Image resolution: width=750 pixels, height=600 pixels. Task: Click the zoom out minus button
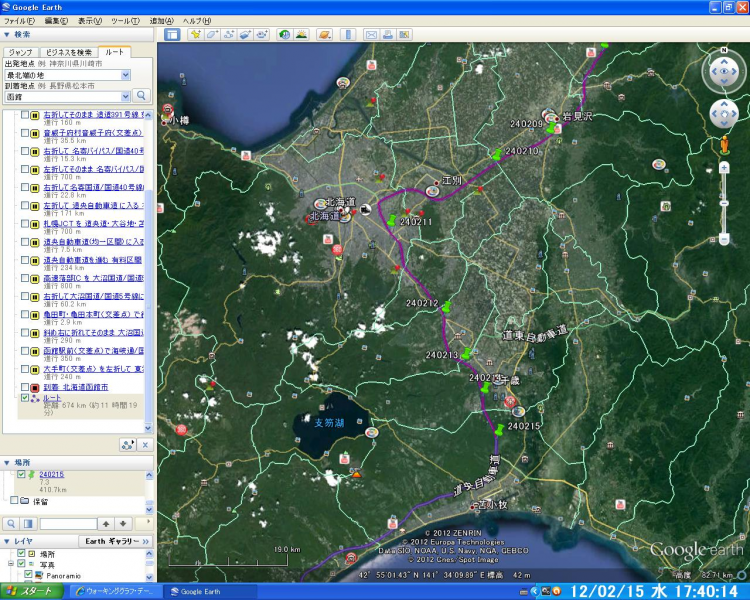click(x=724, y=239)
